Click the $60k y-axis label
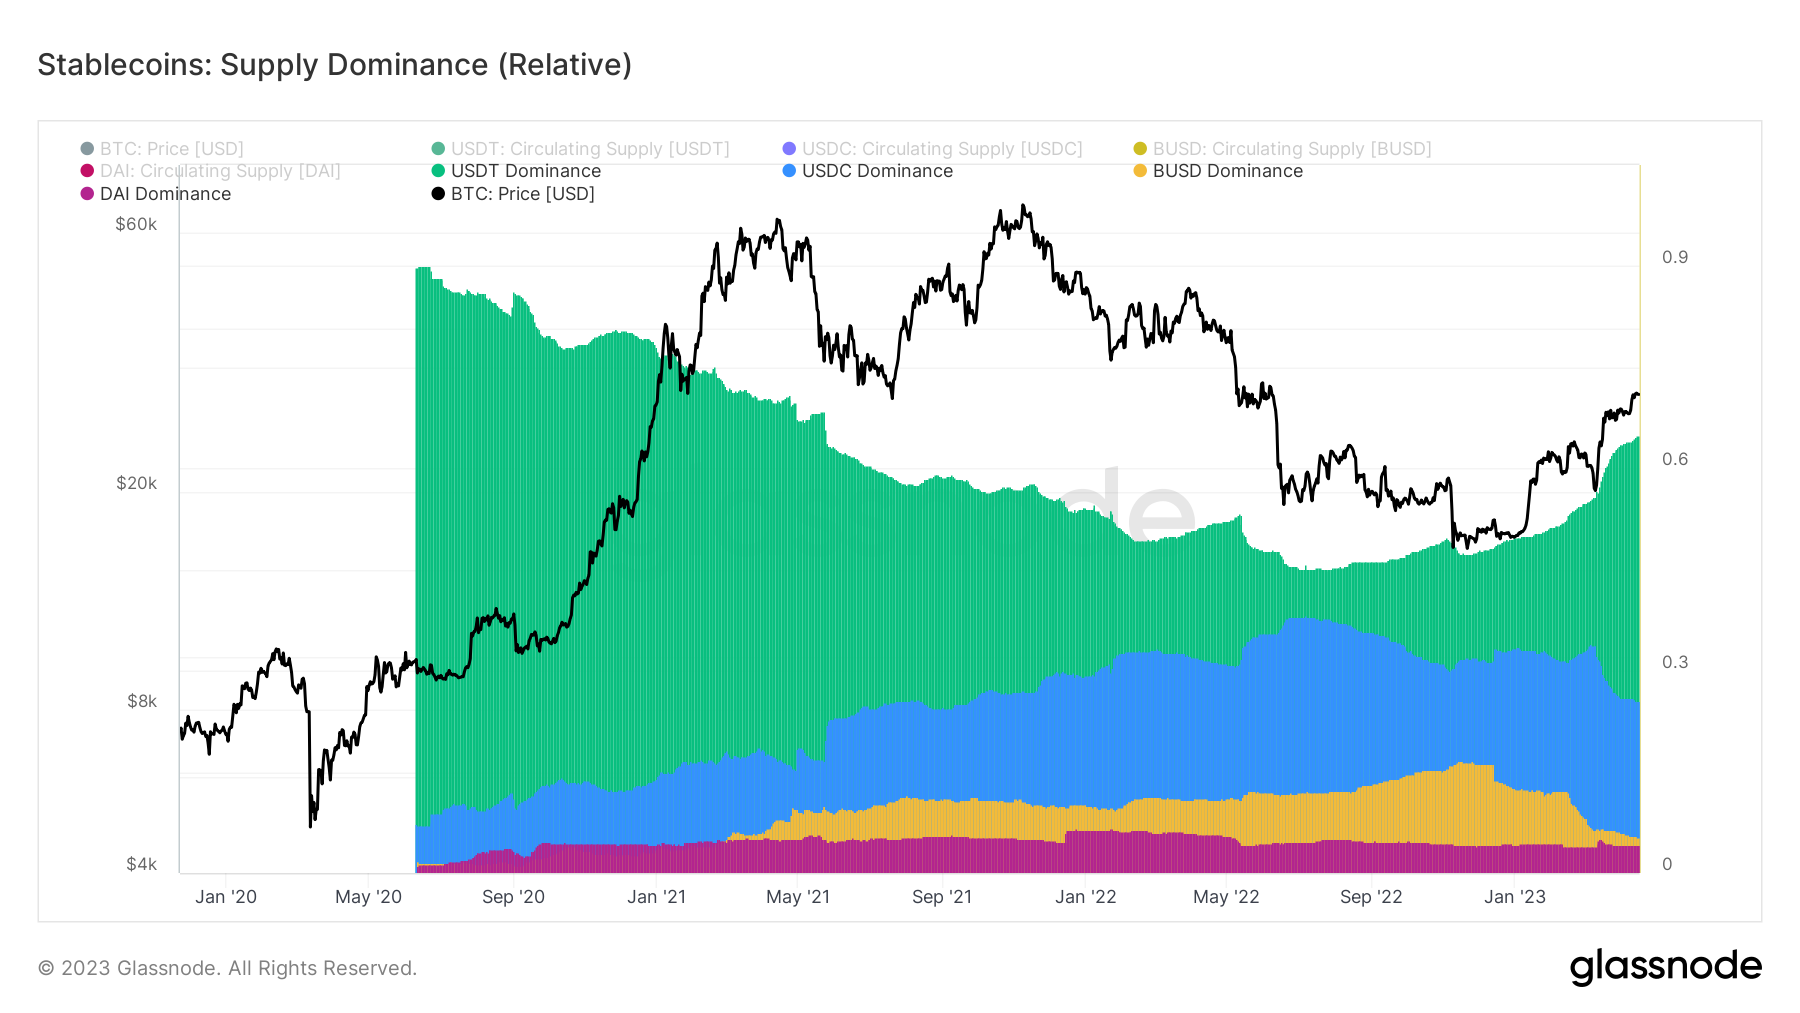Viewport: 1800px width, 1013px height. [x=136, y=224]
